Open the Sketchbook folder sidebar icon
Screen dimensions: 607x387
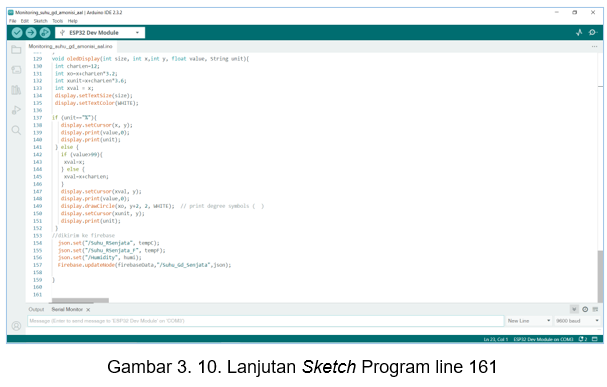click(16, 50)
